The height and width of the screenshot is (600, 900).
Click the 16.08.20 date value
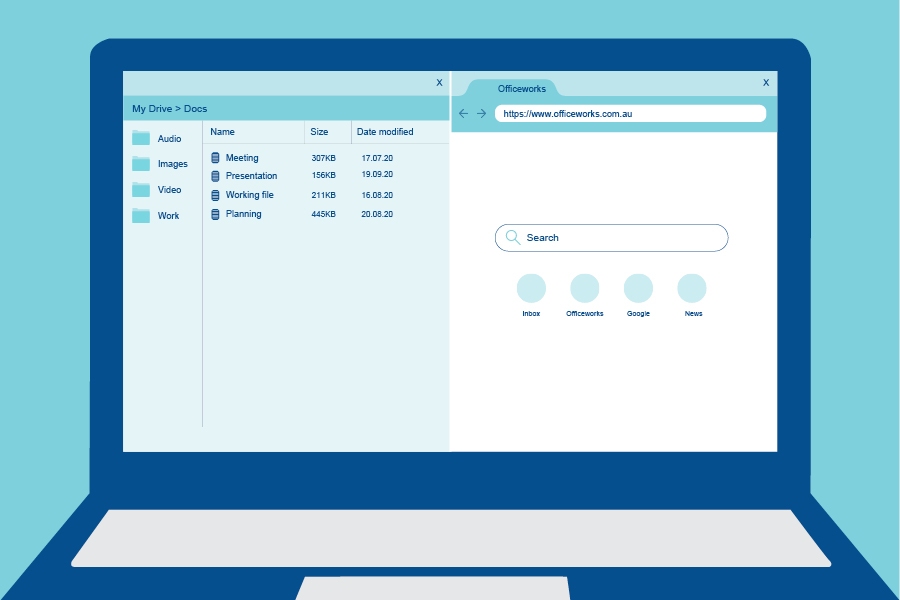[377, 195]
